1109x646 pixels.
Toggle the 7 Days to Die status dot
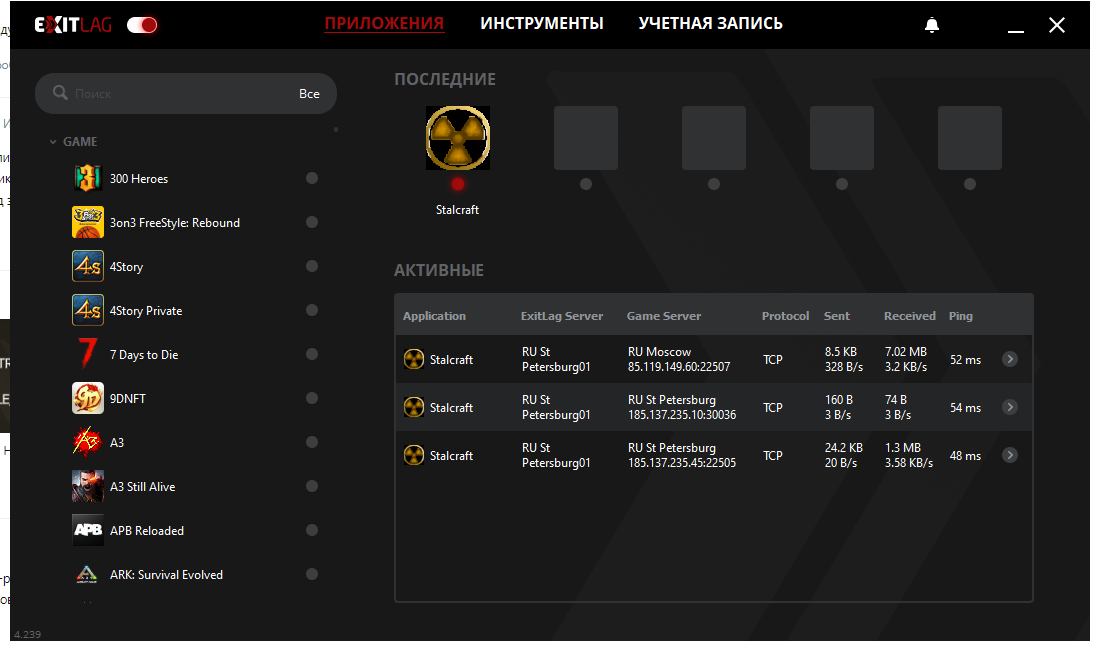point(312,354)
